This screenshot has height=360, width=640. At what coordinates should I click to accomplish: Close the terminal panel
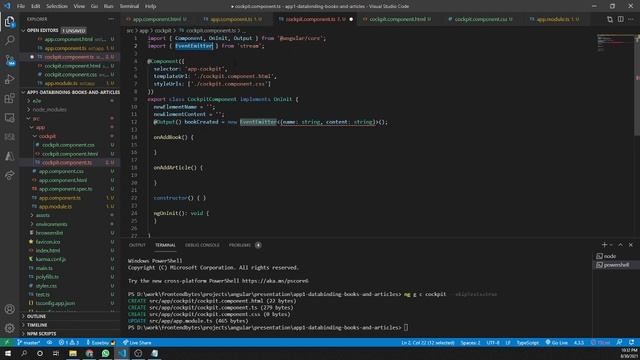(631, 244)
